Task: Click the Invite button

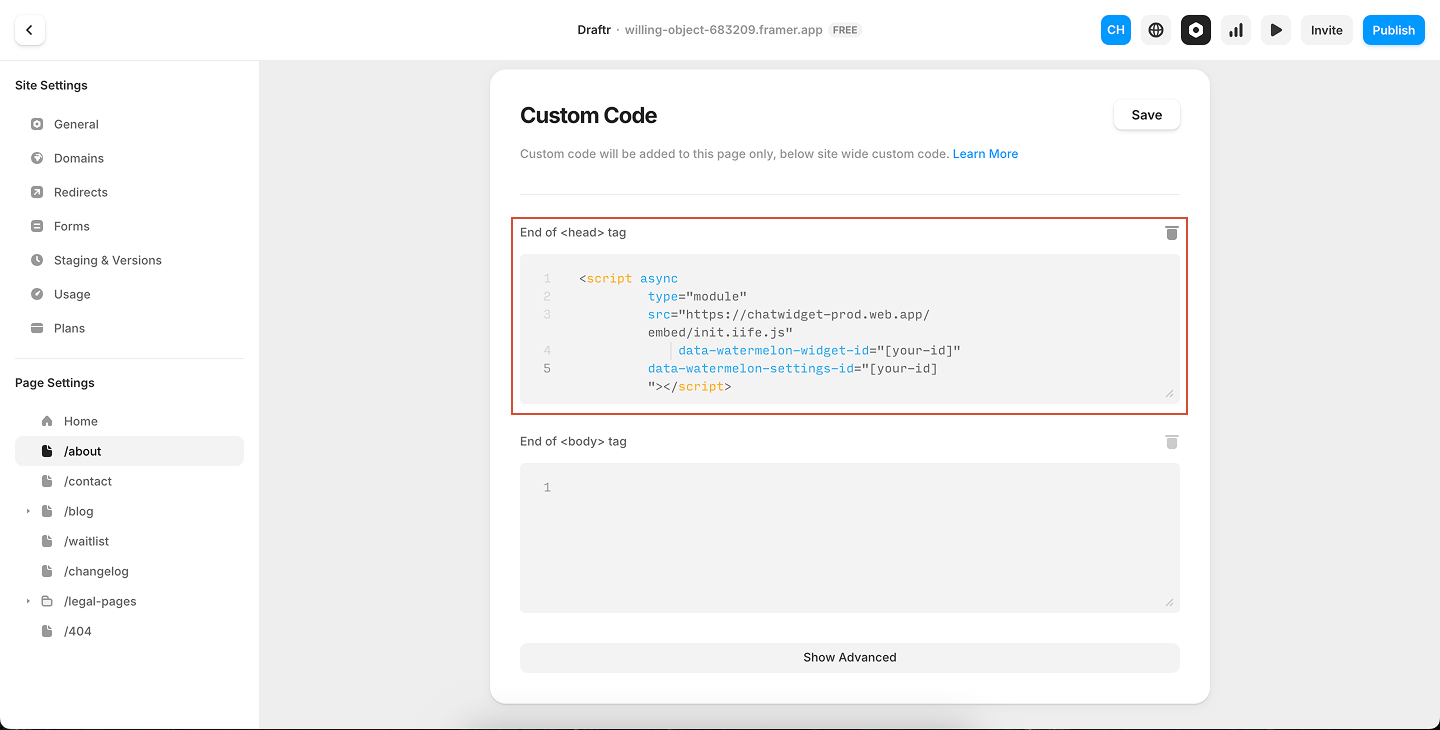Action: pyautogui.click(x=1327, y=30)
